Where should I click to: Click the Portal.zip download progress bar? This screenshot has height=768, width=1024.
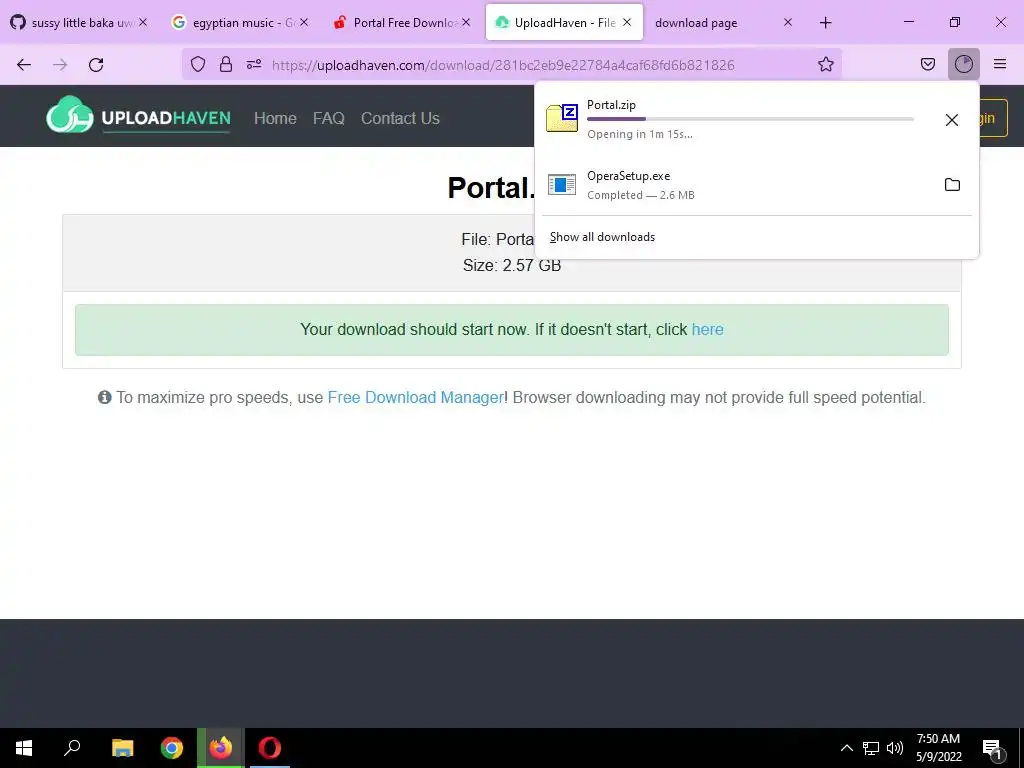[750, 119]
